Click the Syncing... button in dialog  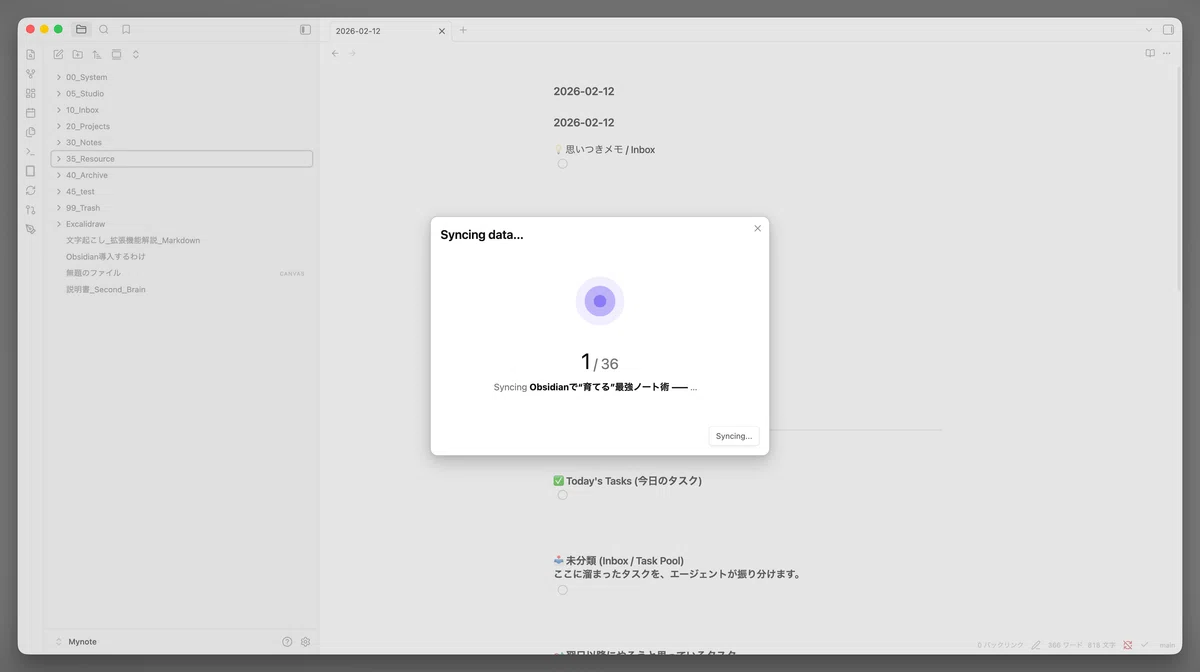[x=734, y=436]
